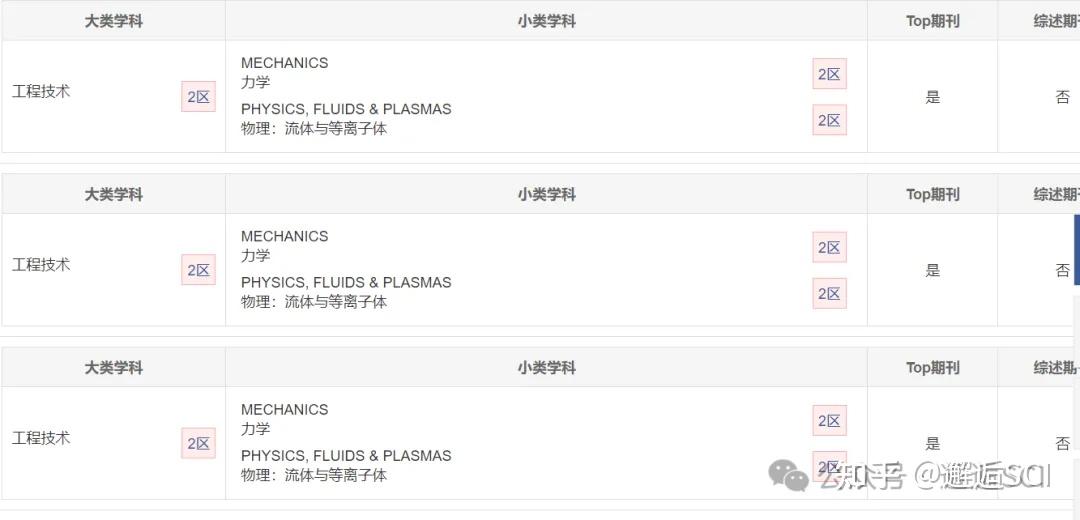Click the 否 value in the first table's last column
This screenshot has width=1080, height=520.
(x=1062, y=97)
